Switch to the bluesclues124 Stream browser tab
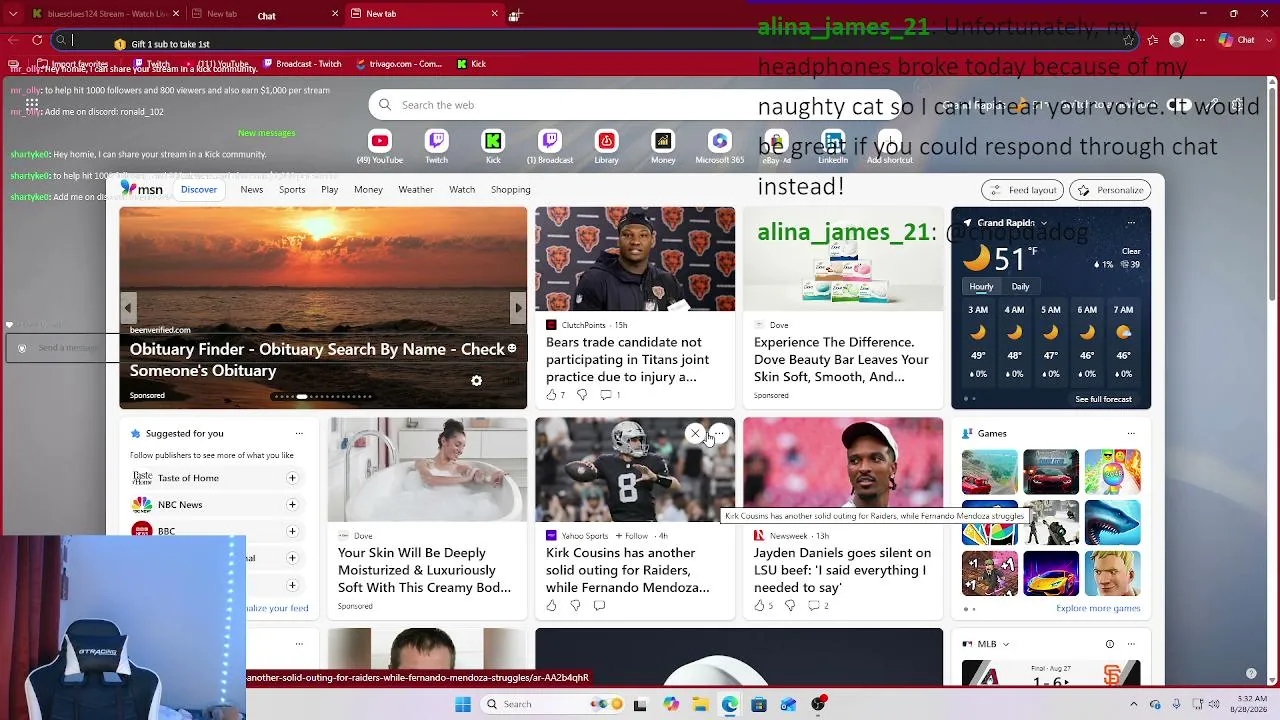The width and height of the screenshot is (1280, 720). [100, 14]
